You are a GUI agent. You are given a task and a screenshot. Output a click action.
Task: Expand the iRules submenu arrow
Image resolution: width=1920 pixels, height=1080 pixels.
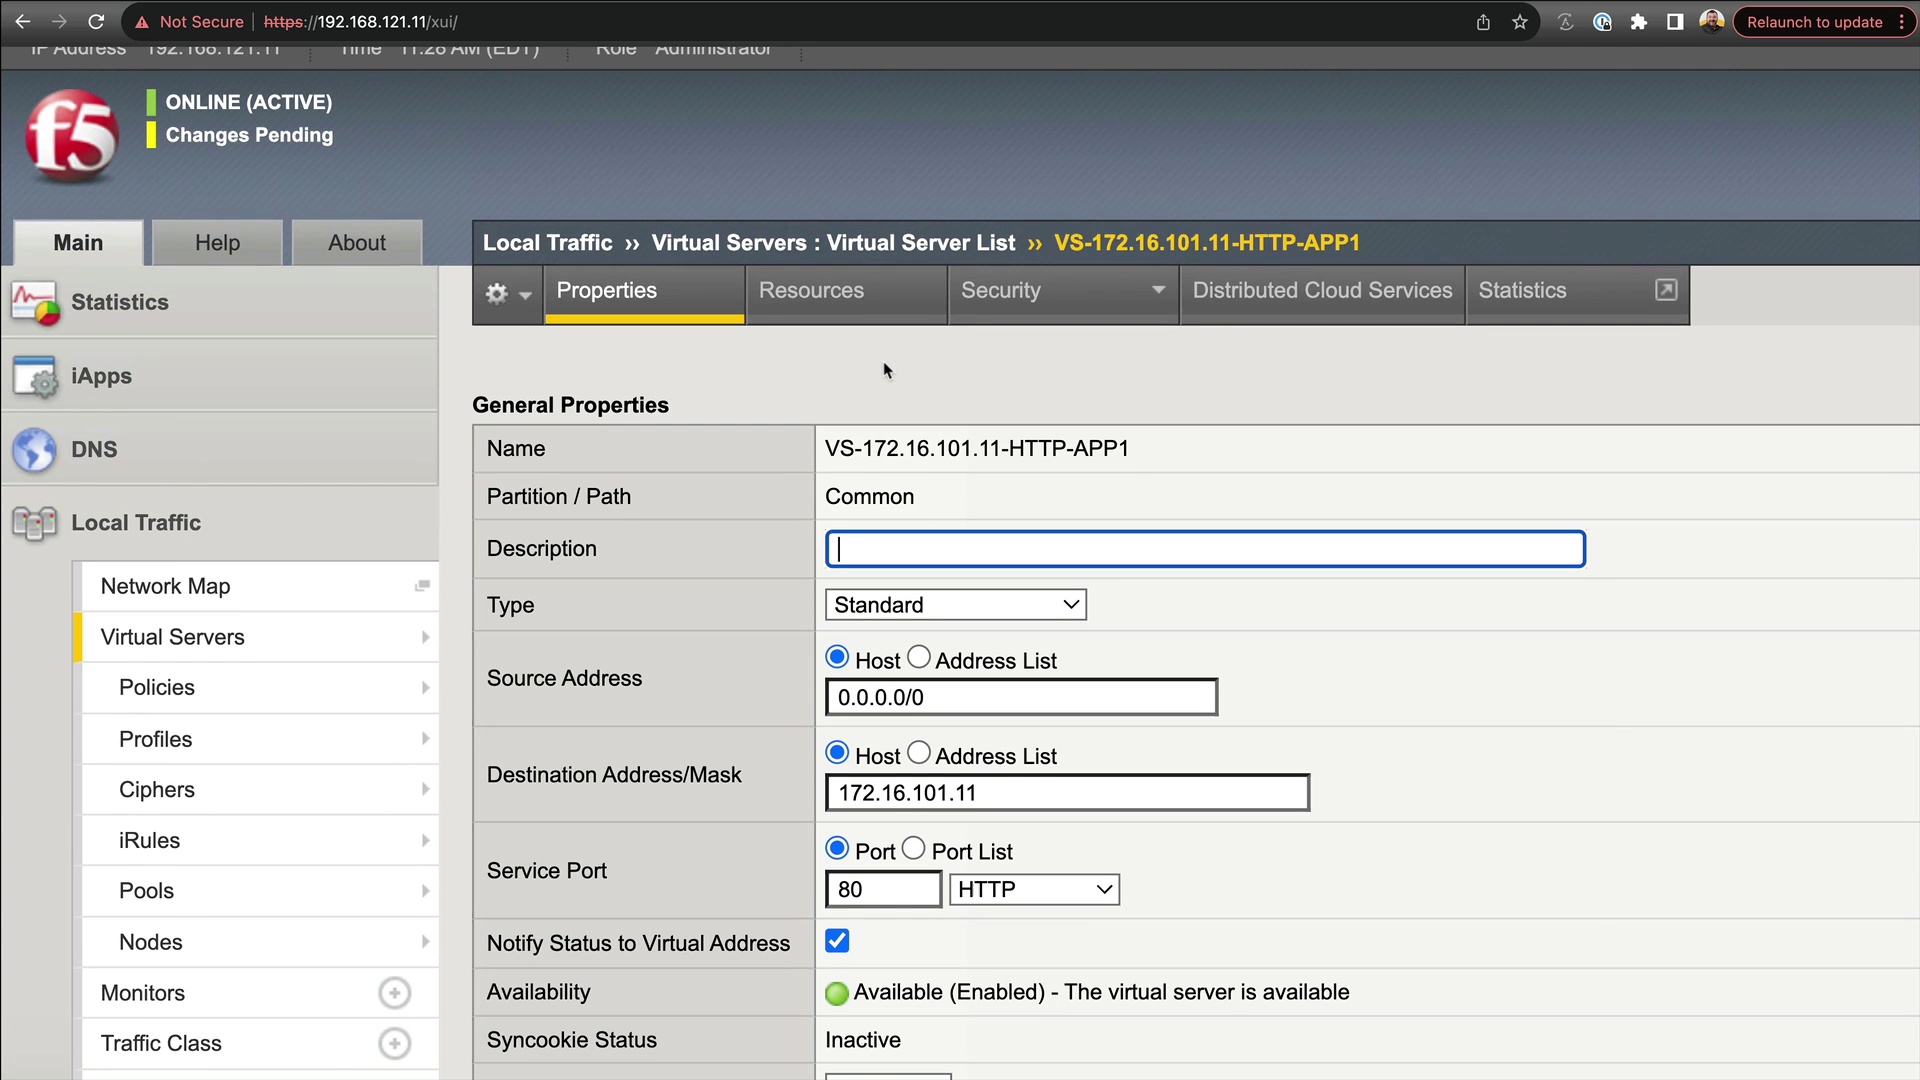[x=425, y=841]
